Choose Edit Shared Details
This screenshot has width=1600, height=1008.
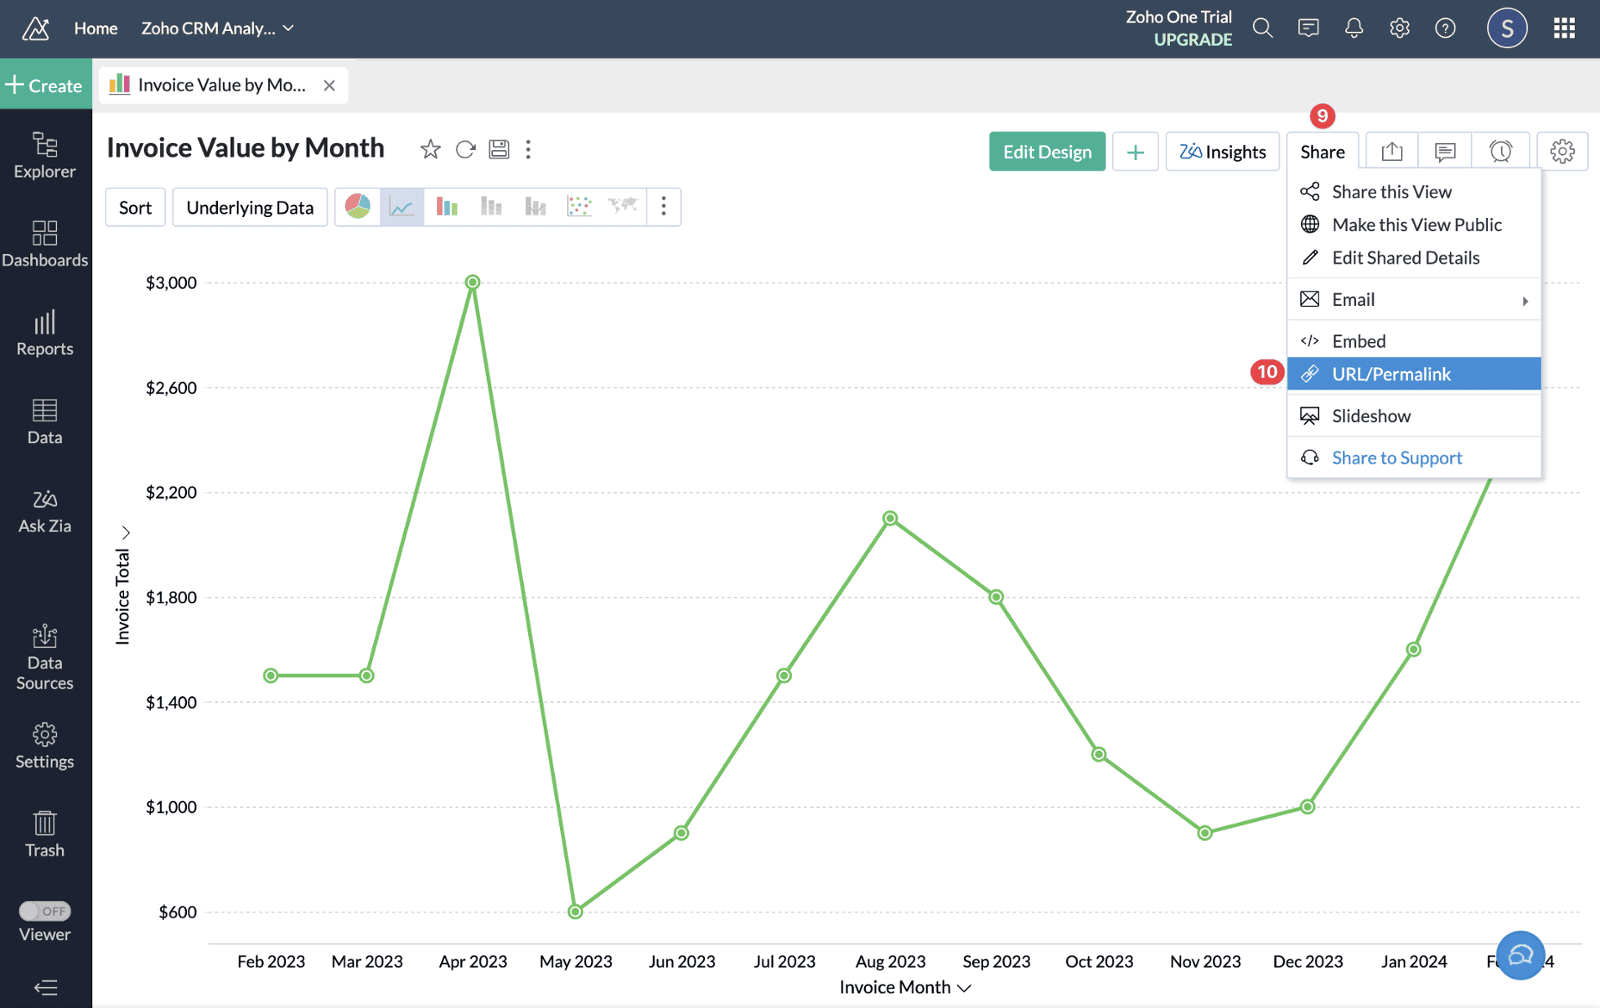tap(1414, 257)
